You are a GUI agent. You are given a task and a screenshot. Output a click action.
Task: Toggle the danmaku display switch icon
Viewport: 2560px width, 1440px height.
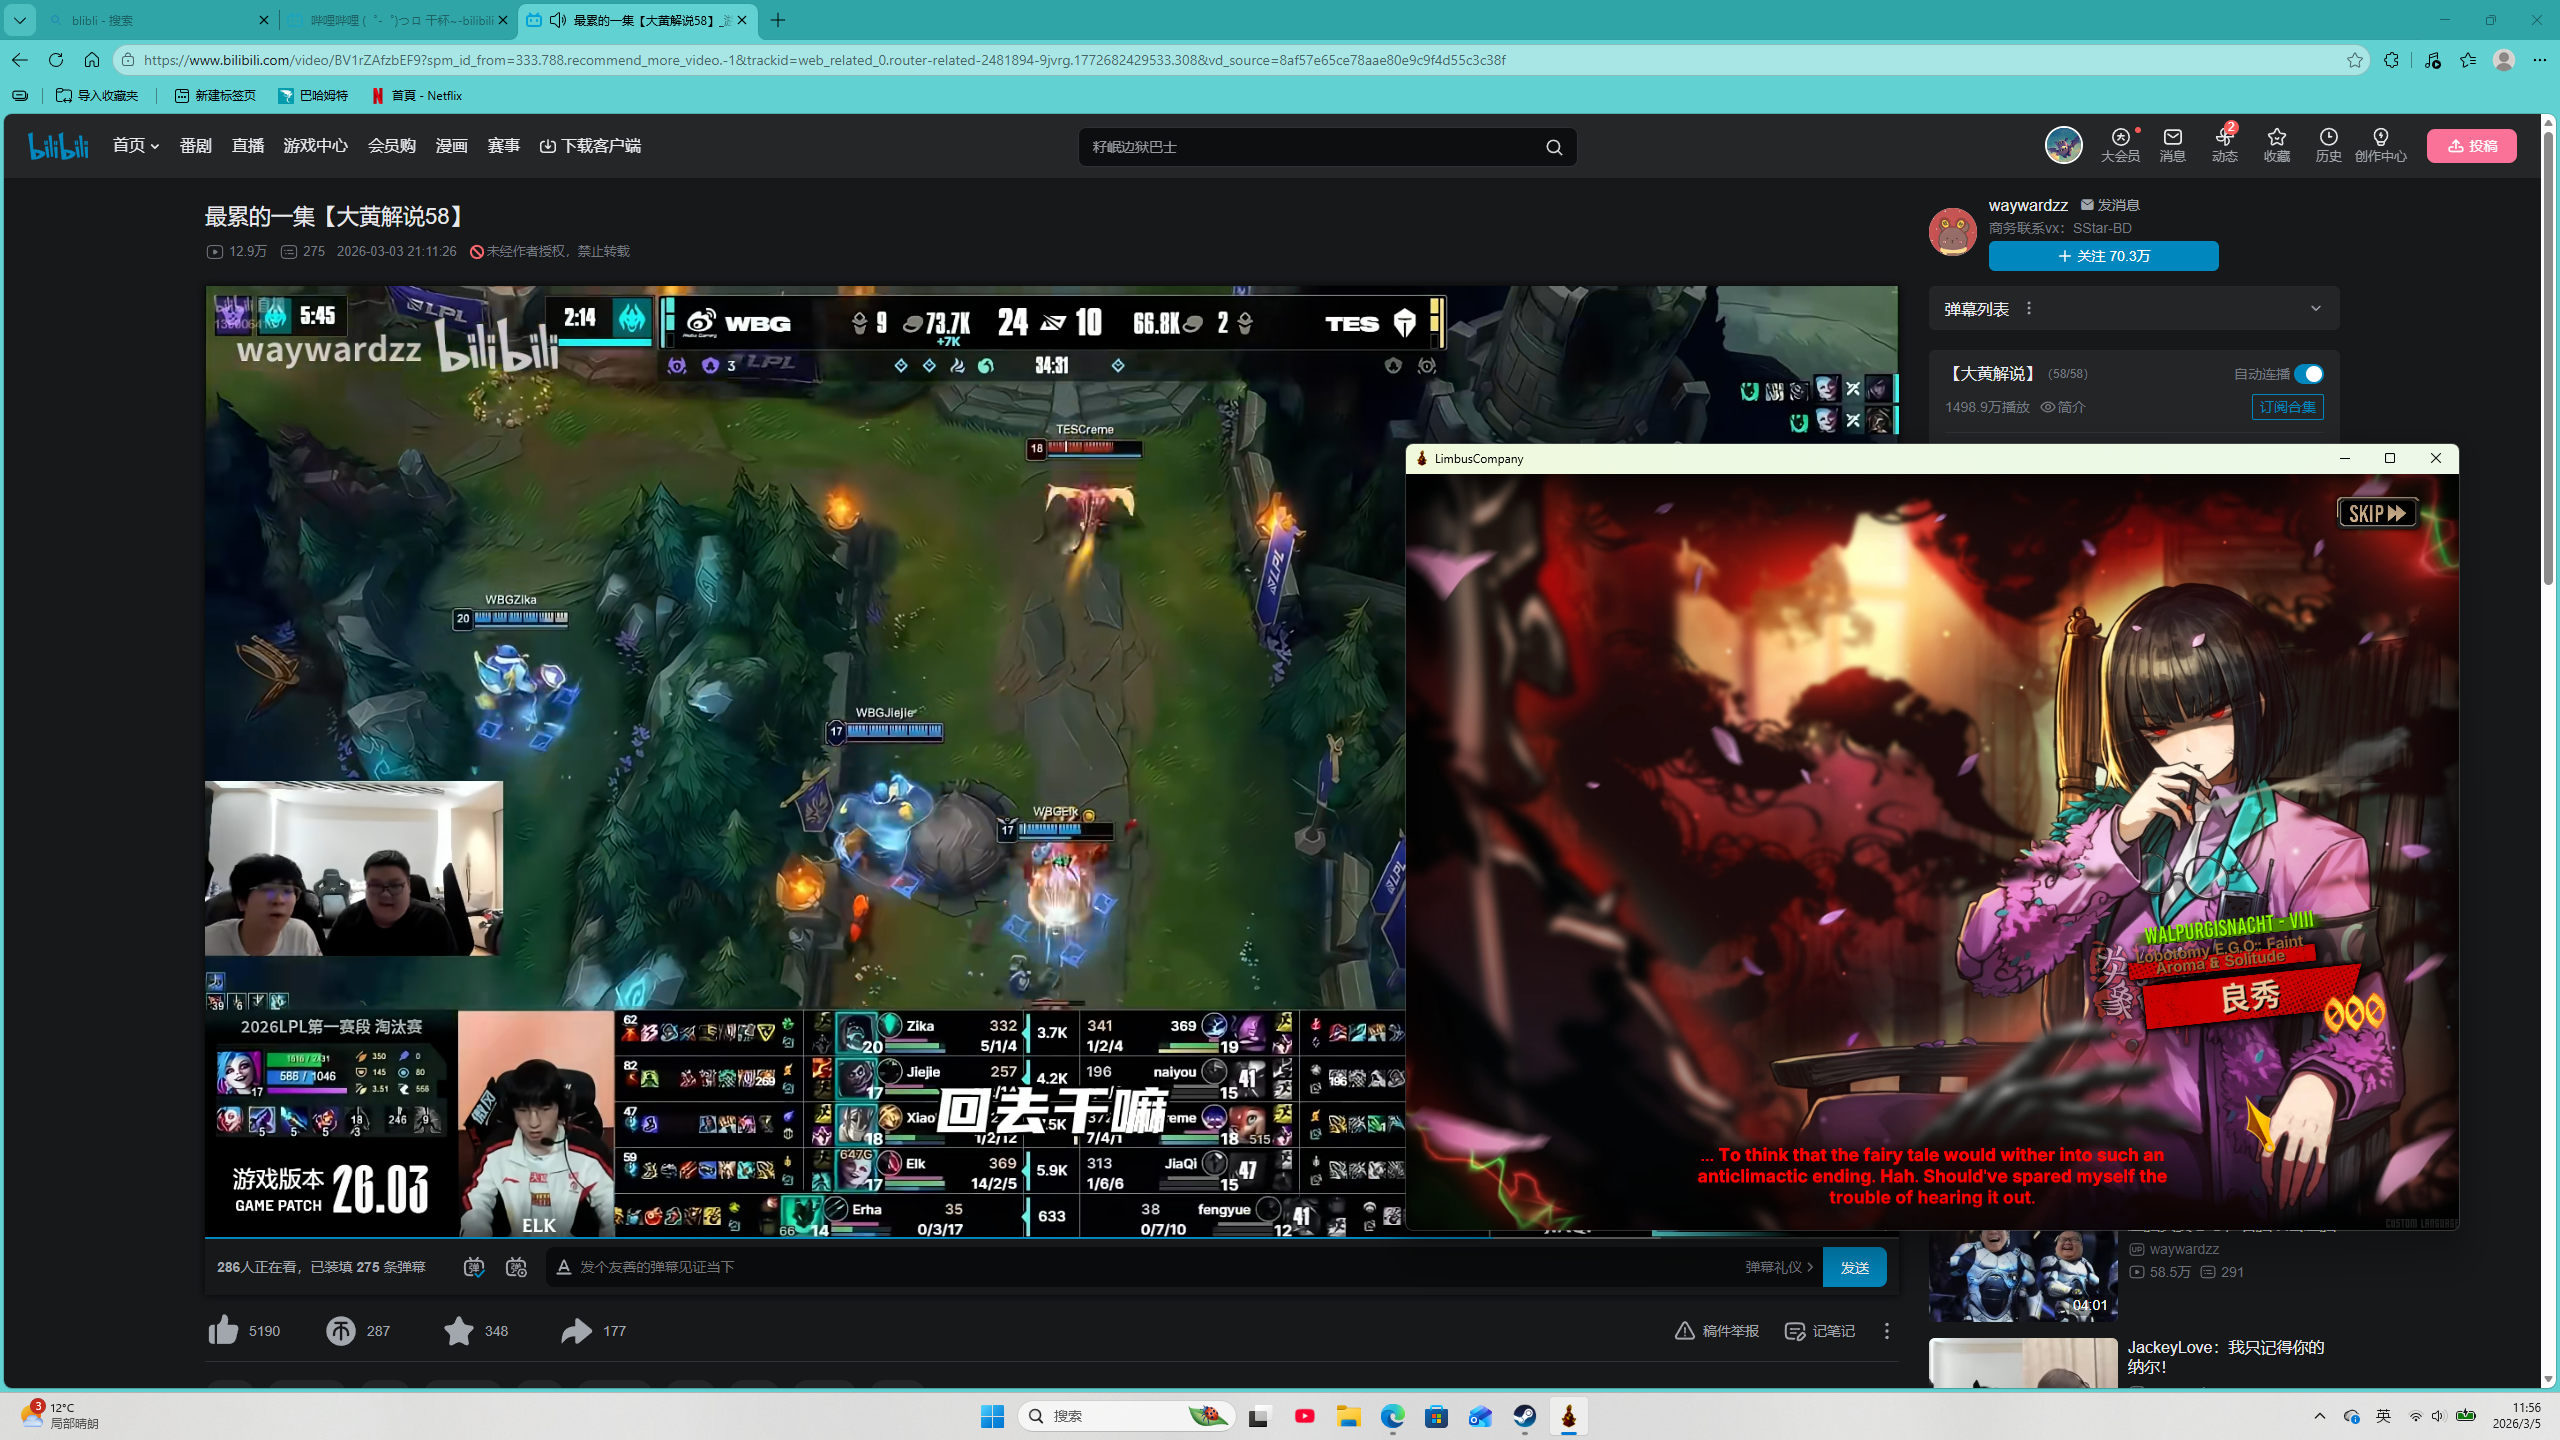pyautogui.click(x=474, y=1267)
